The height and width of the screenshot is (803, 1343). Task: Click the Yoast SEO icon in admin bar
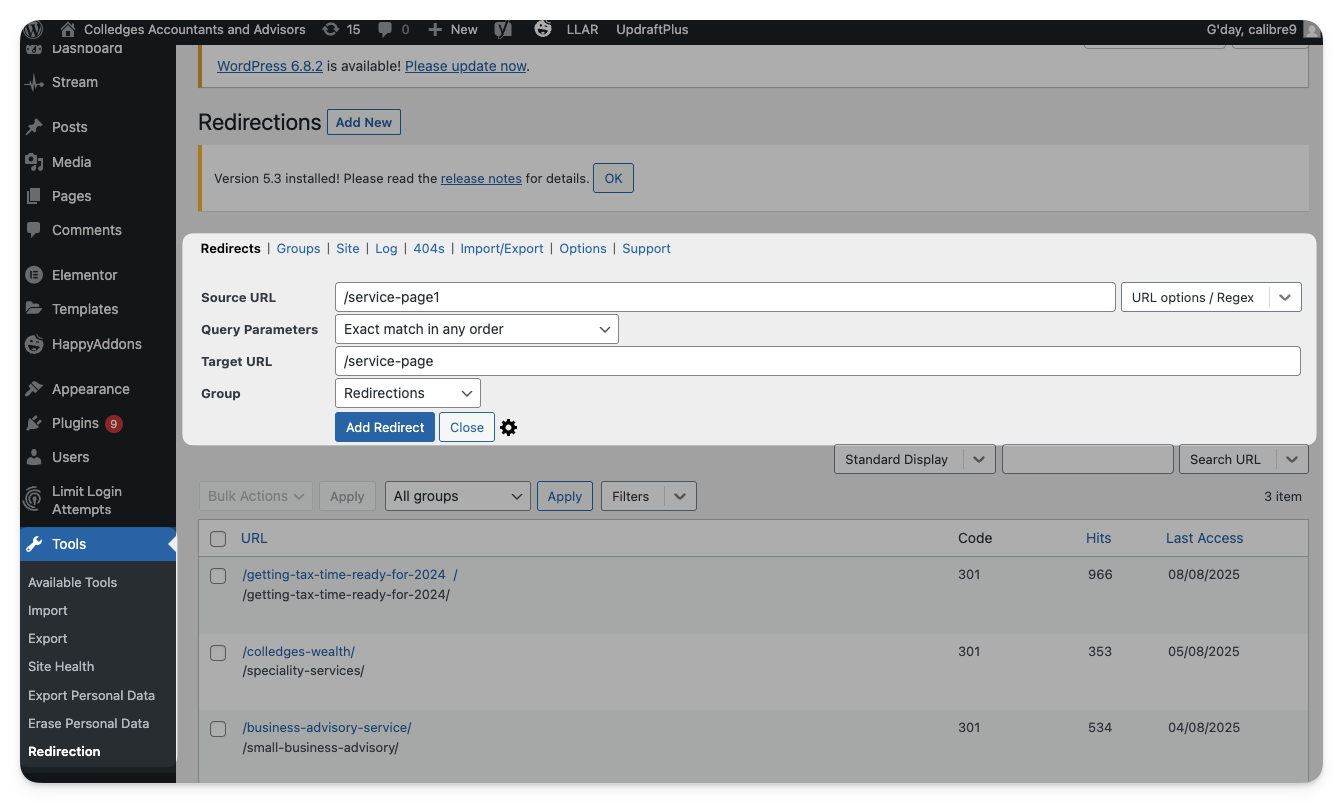pos(503,29)
